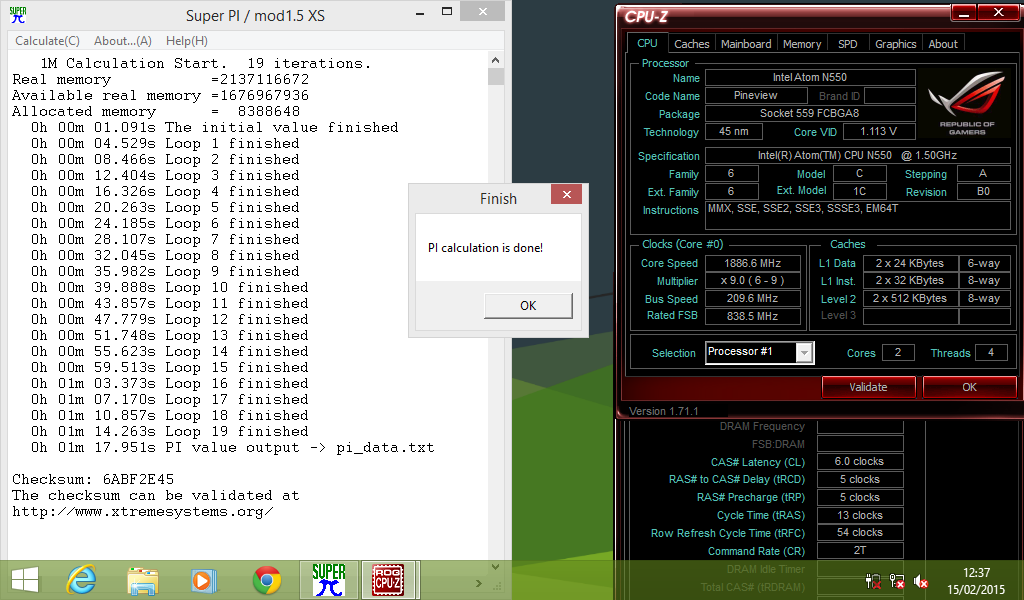Click the Name field showing Intel Atom N550

coord(810,77)
